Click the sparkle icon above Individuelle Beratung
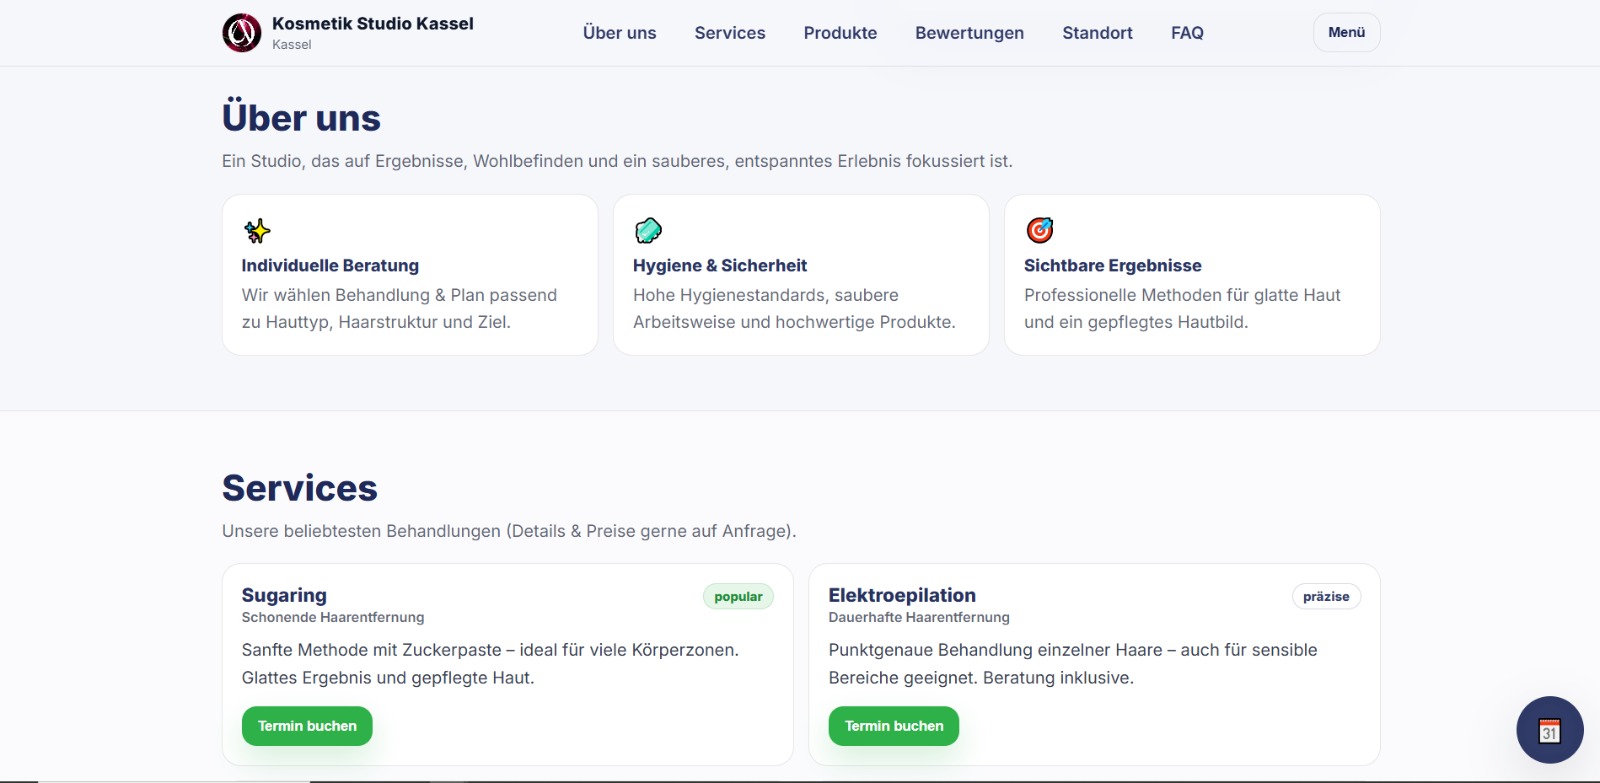This screenshot has width=1600, height=783. 257,231
